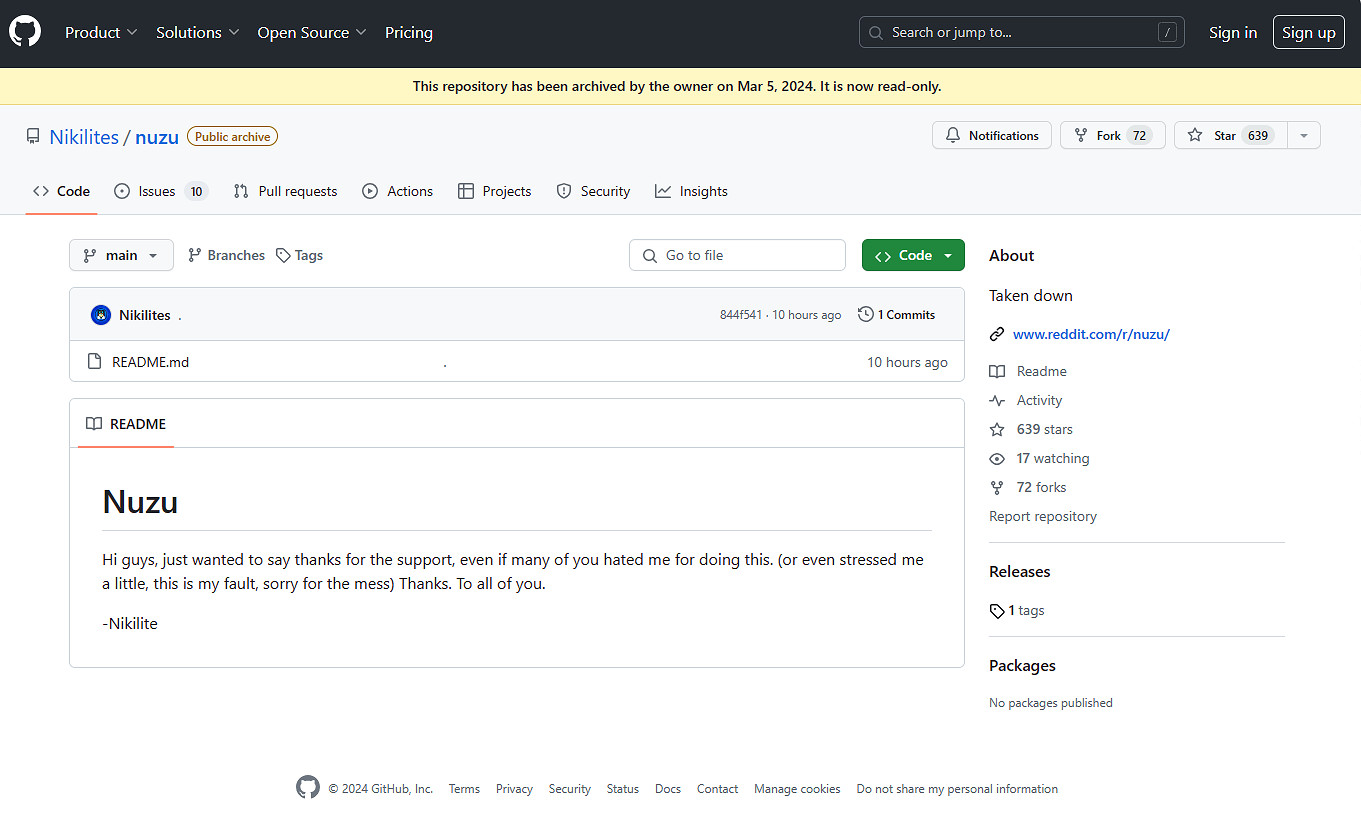Open the www.reddit.com/r/nuzu/ link

point(1091,334)
